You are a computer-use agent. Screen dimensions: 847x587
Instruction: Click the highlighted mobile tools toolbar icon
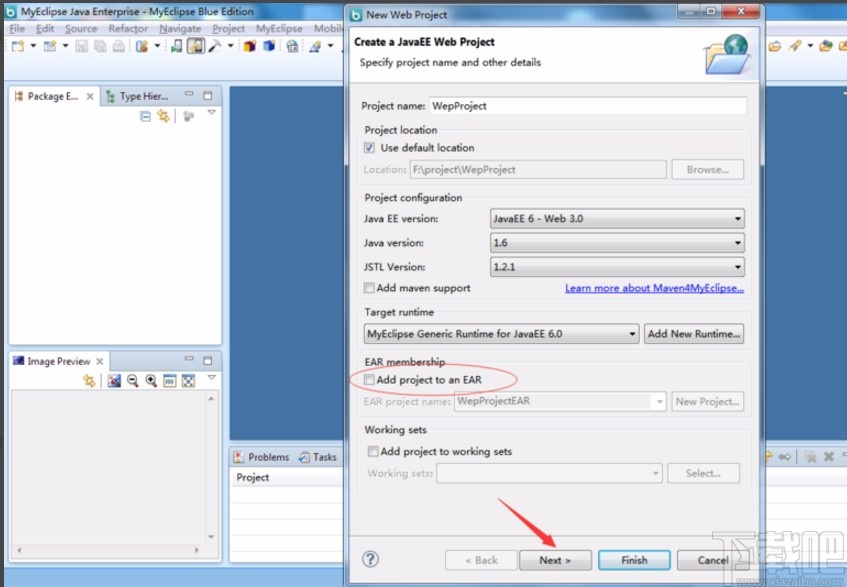tap(196, 46)
